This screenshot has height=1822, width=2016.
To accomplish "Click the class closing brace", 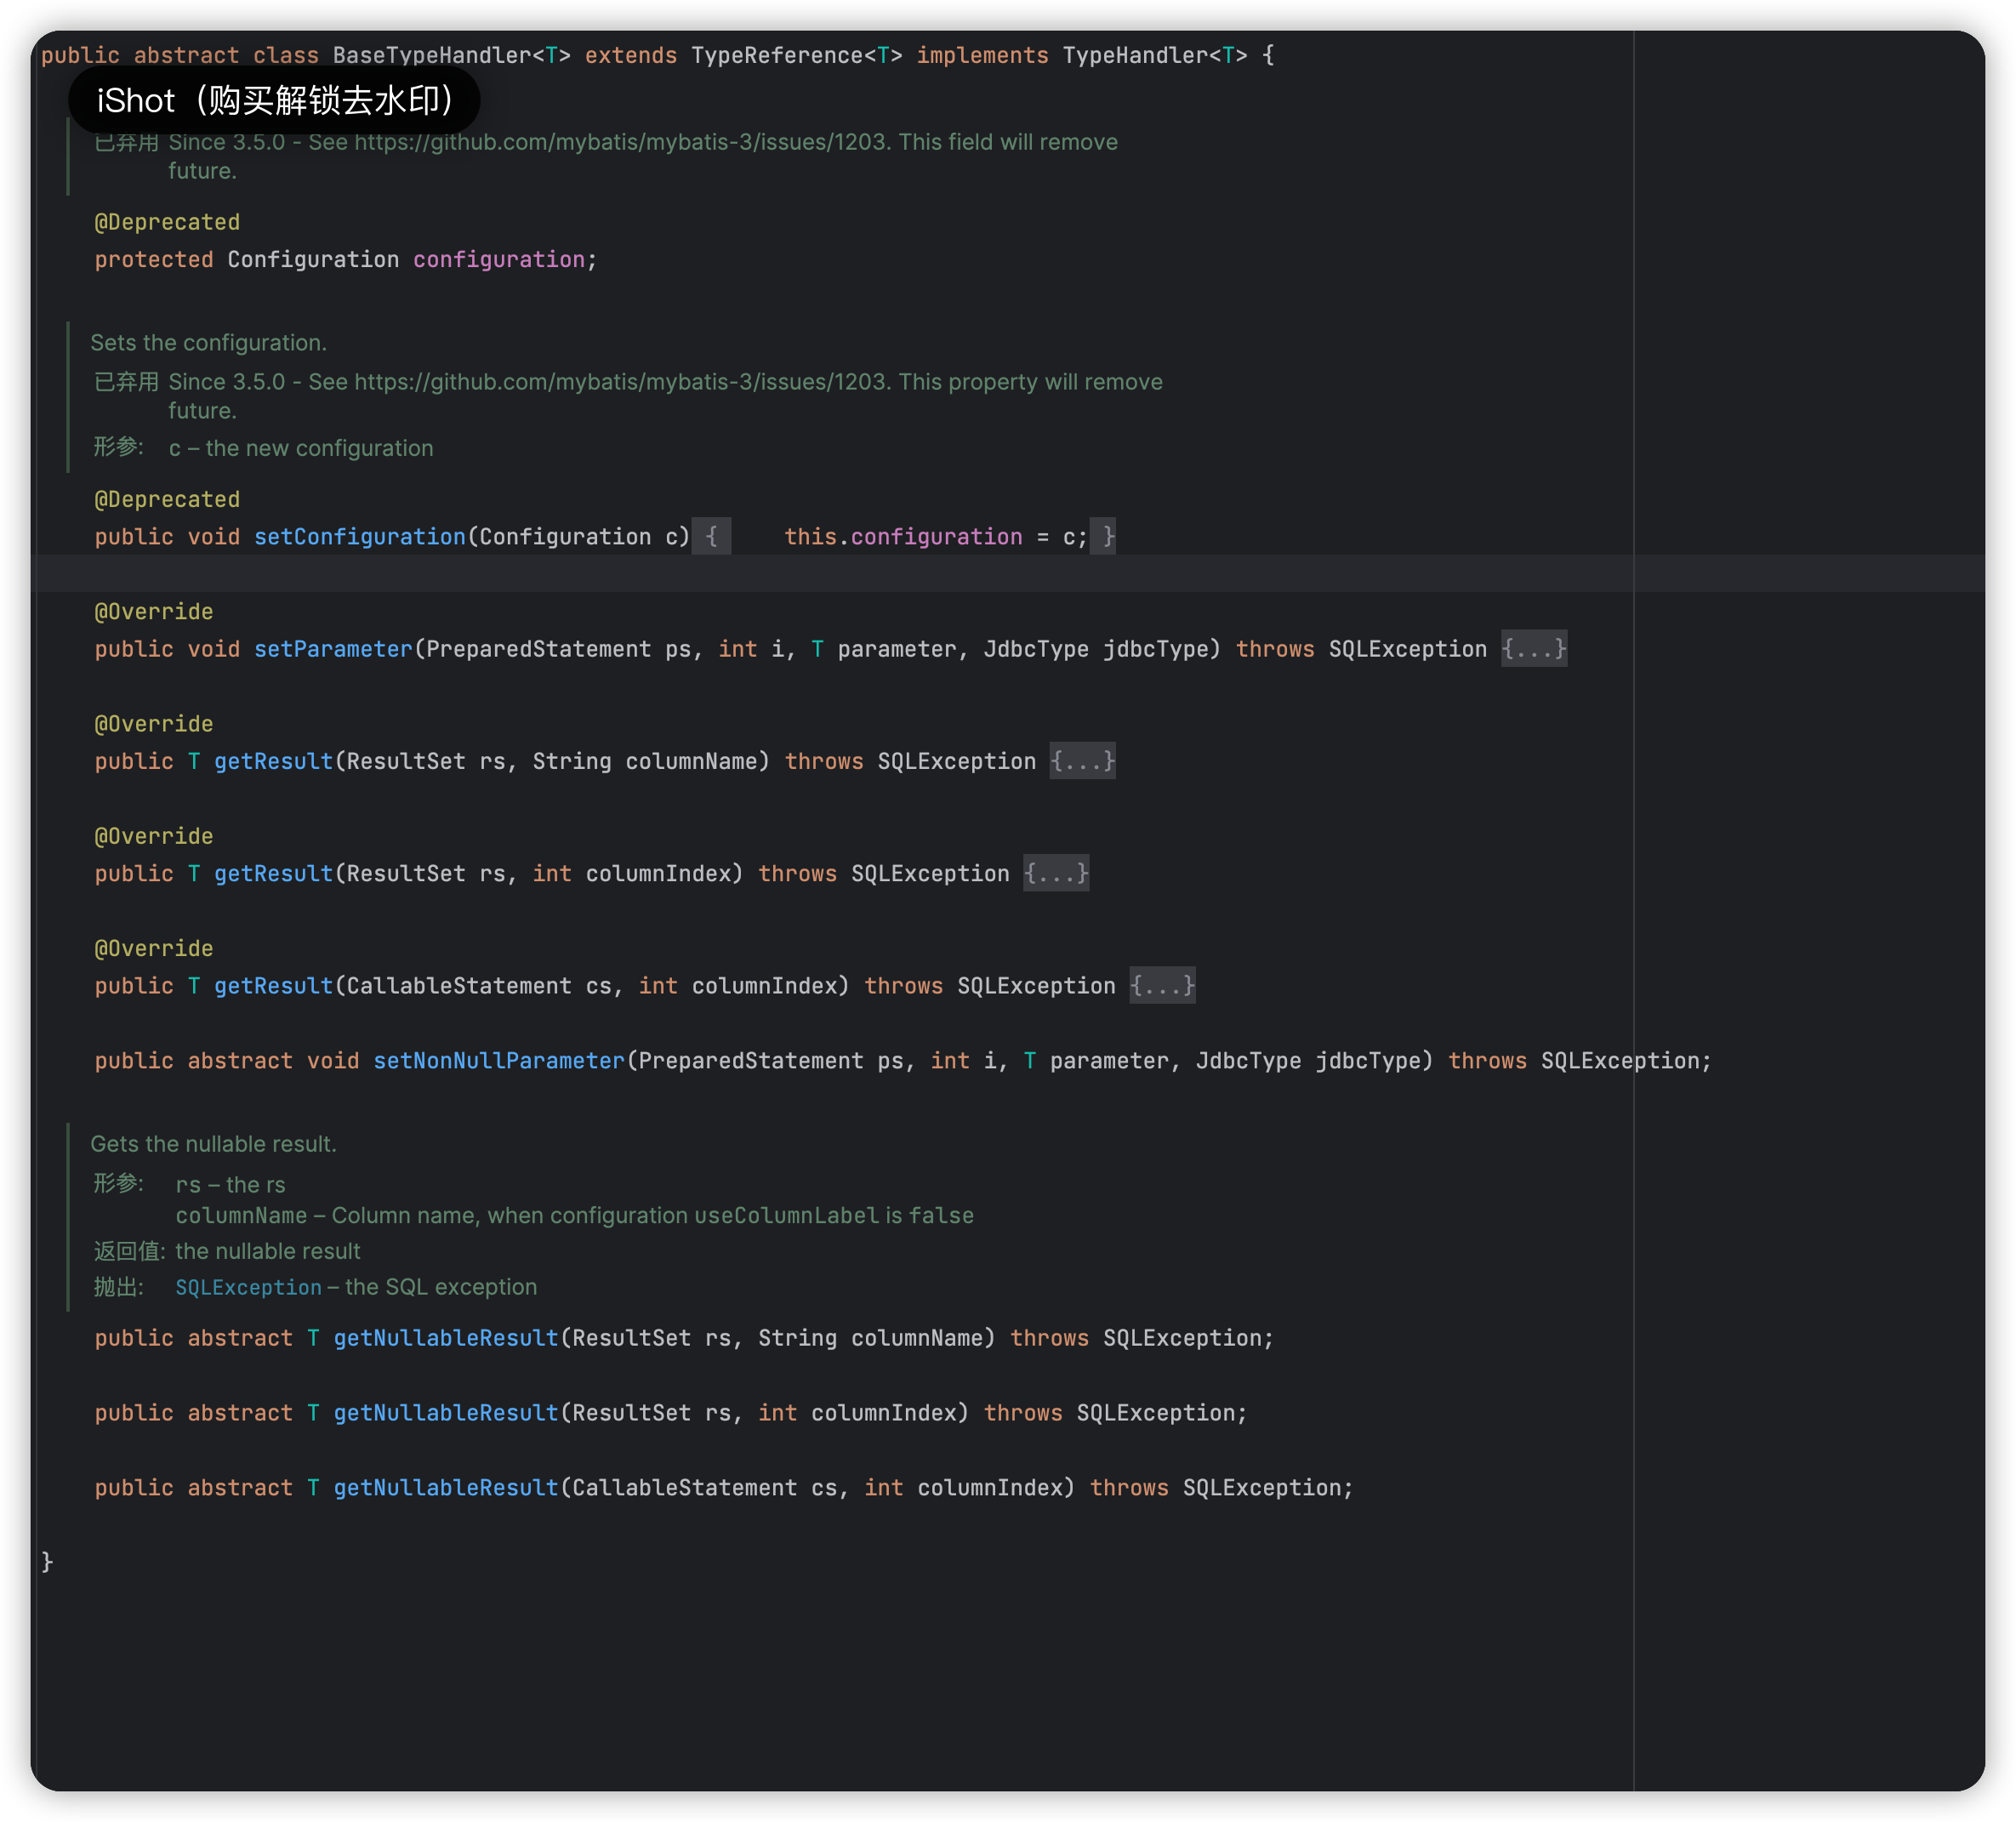I will 47,1561.
